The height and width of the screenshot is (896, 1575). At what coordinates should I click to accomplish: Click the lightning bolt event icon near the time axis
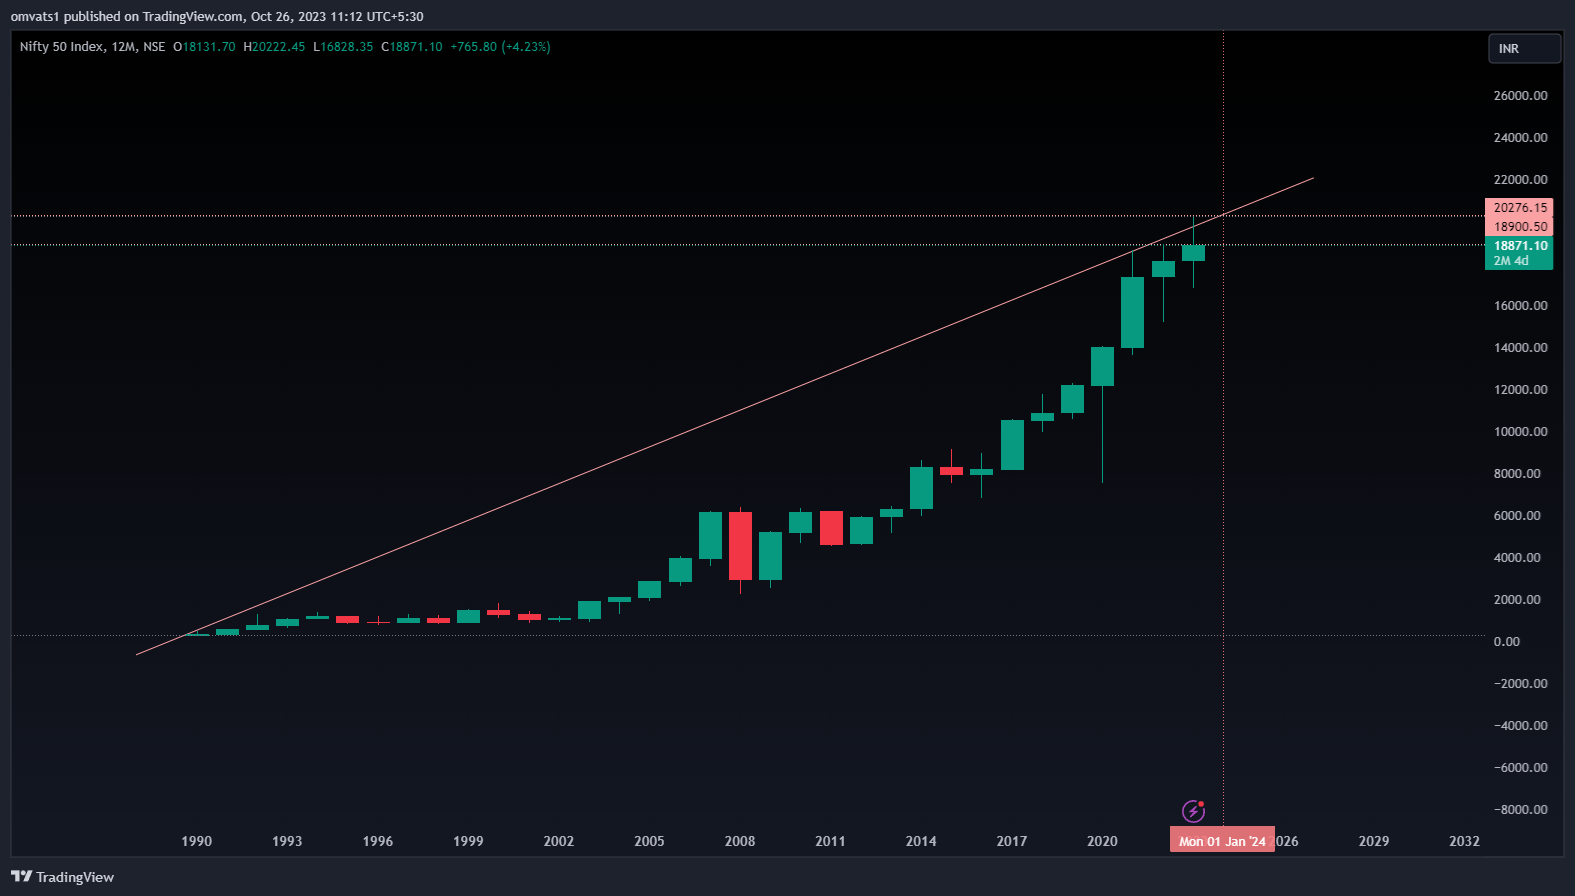pos(1193,810)
